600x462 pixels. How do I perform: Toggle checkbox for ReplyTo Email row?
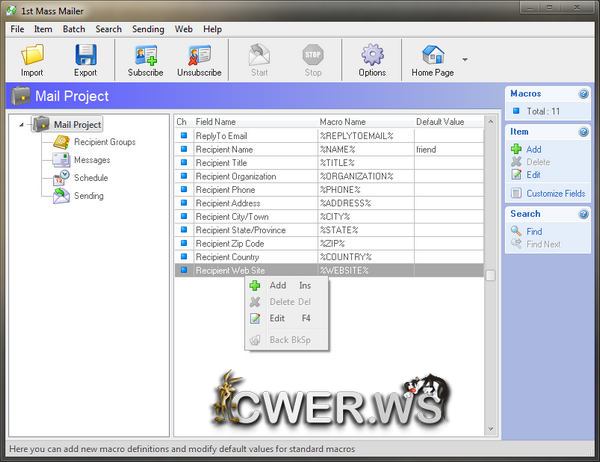click(x=182, y=136)
